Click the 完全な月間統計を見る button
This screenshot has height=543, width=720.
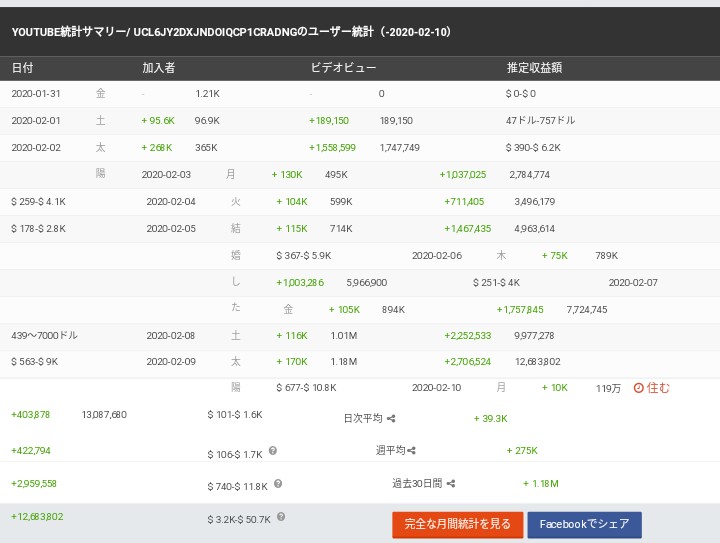457,524
